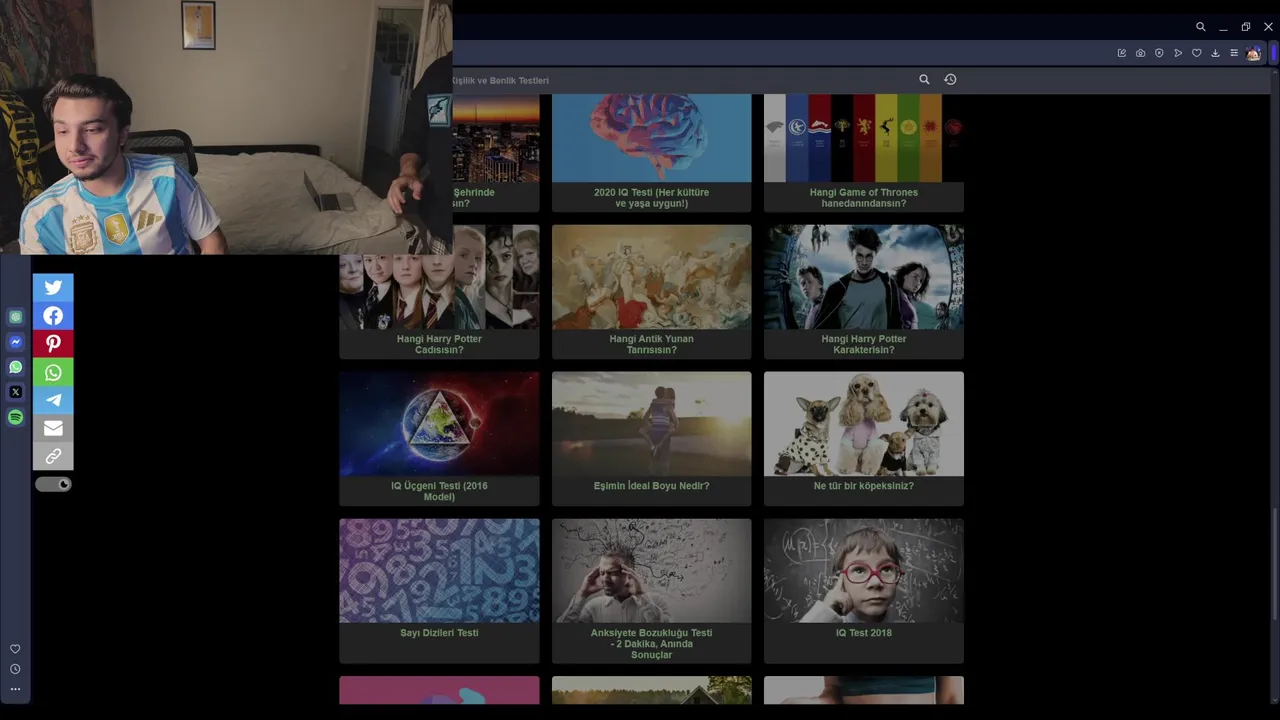Screen dimensions: 1280x720
Task: Open 'Hangi Game of Thrones hanedanındansın?' link
Action: click(x=864, y=198)
